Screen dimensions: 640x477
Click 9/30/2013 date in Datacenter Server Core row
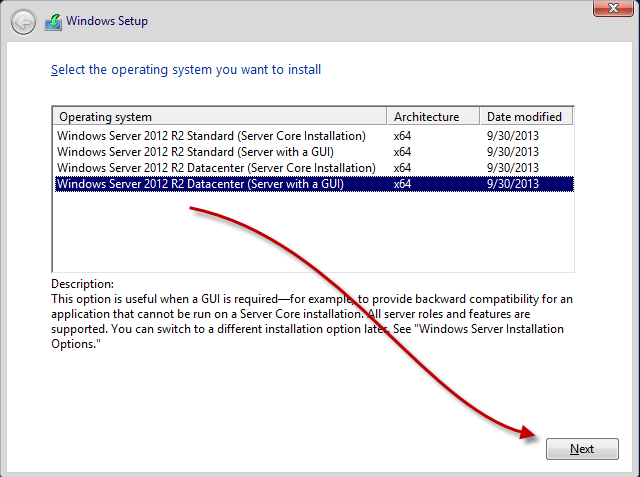[513, 168]
